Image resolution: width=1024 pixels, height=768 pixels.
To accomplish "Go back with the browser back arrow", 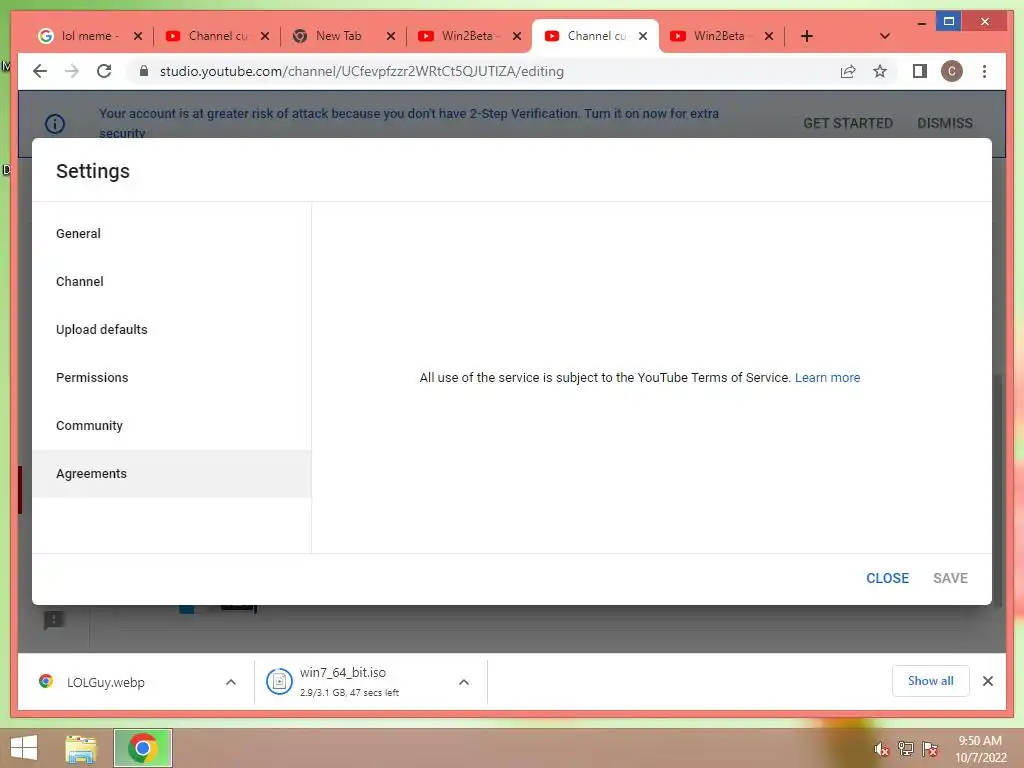I will tap(40, 71).
